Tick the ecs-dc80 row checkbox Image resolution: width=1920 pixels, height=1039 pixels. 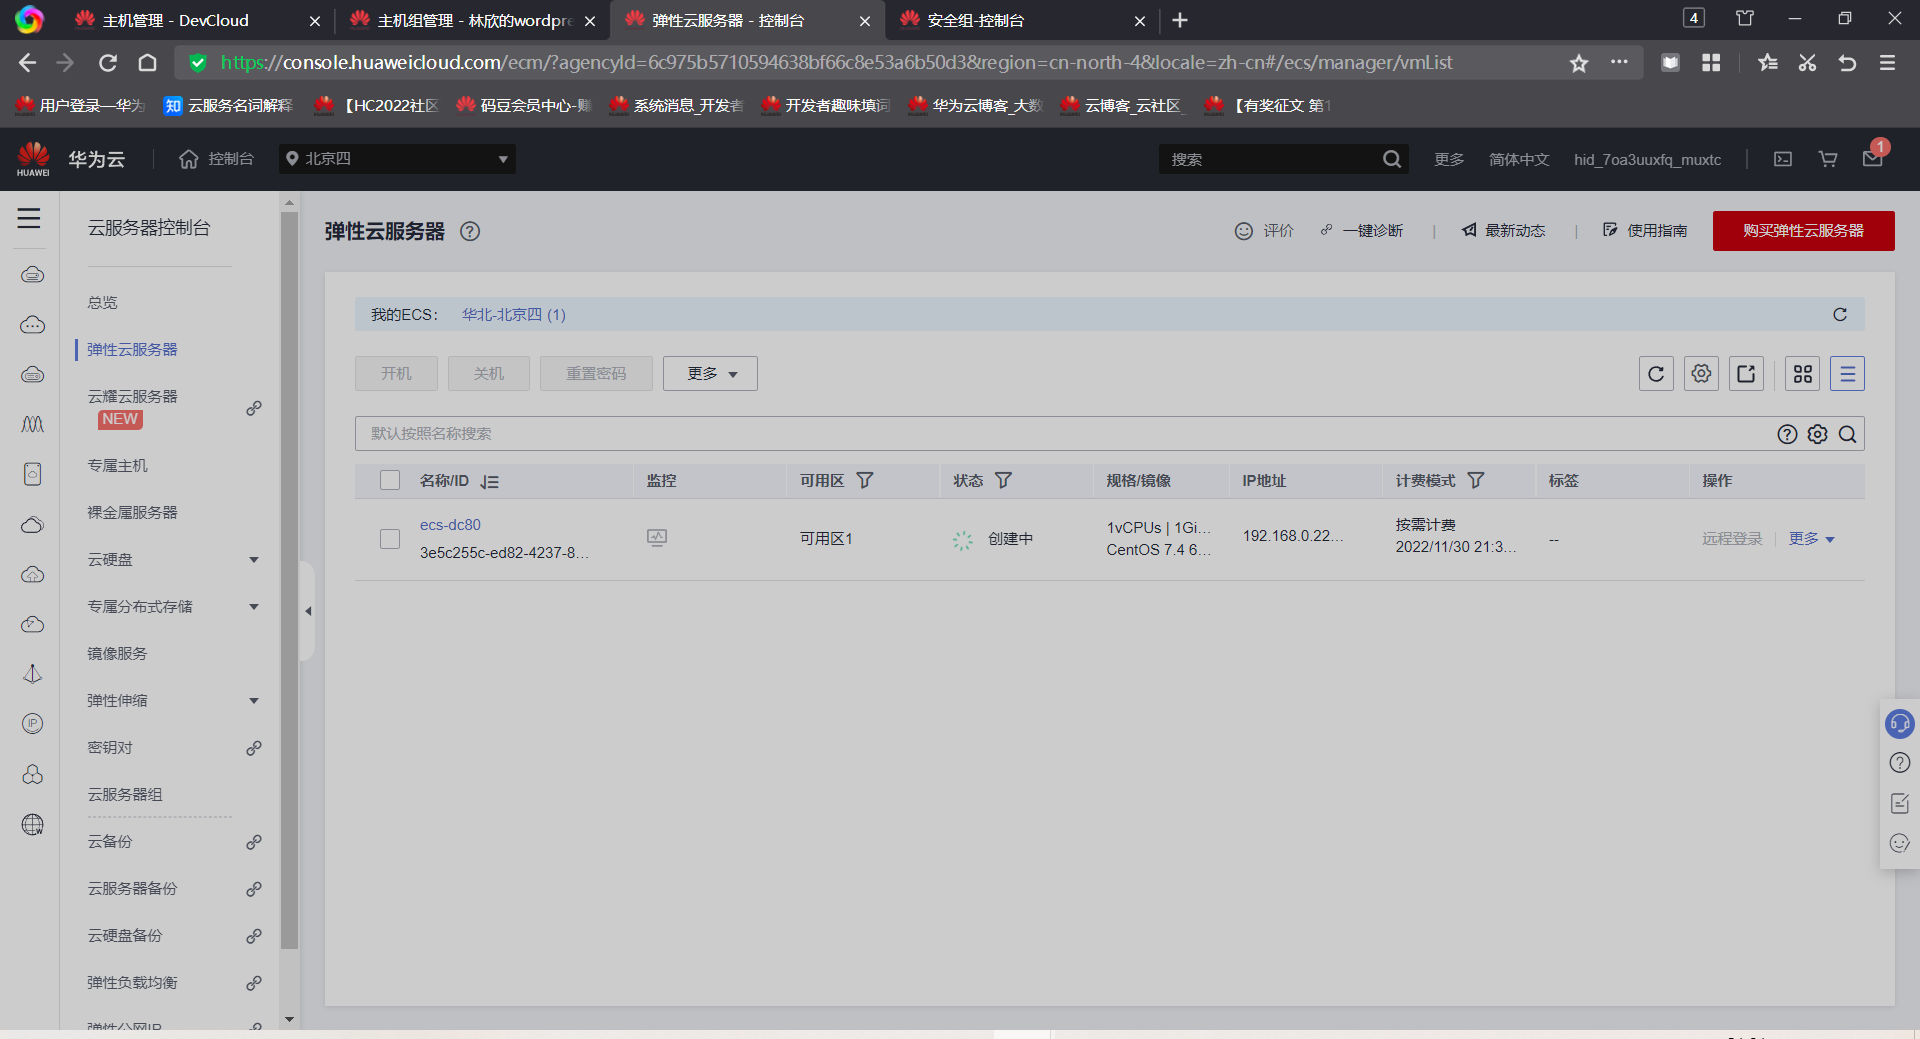(x=390, y=539)
